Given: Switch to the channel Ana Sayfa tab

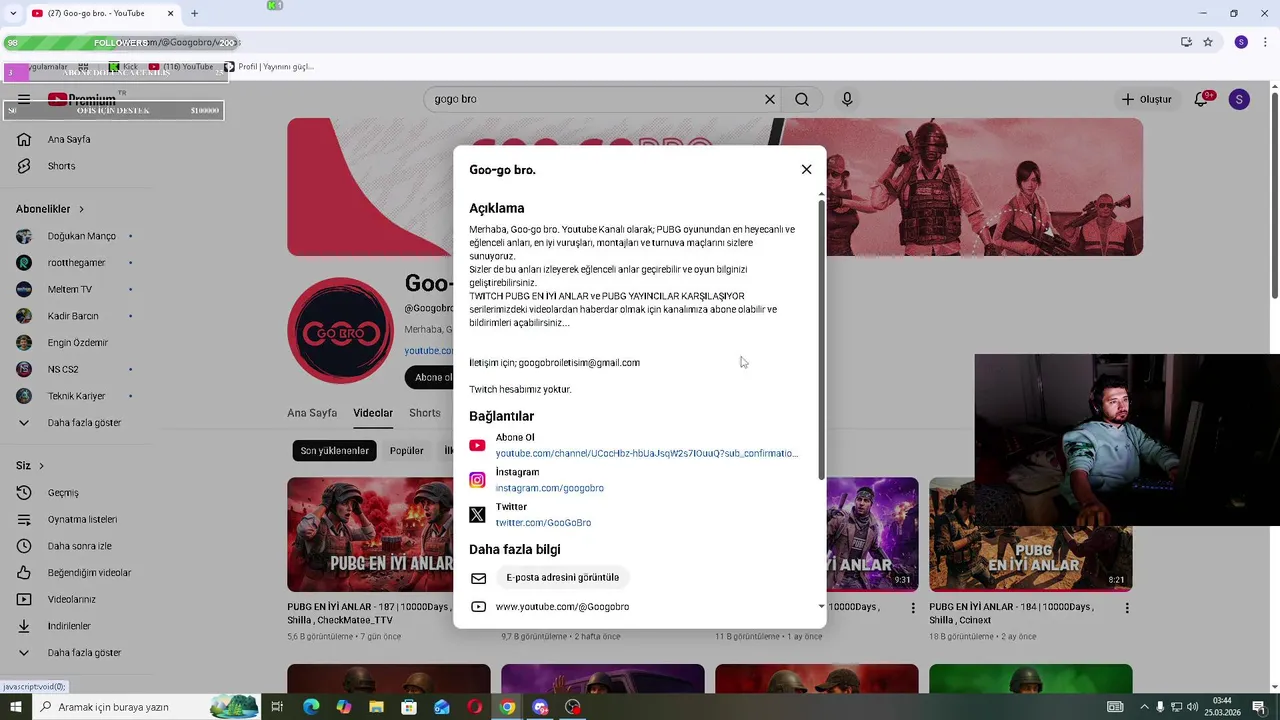Looking at the screenshot, I should (312, 413).
